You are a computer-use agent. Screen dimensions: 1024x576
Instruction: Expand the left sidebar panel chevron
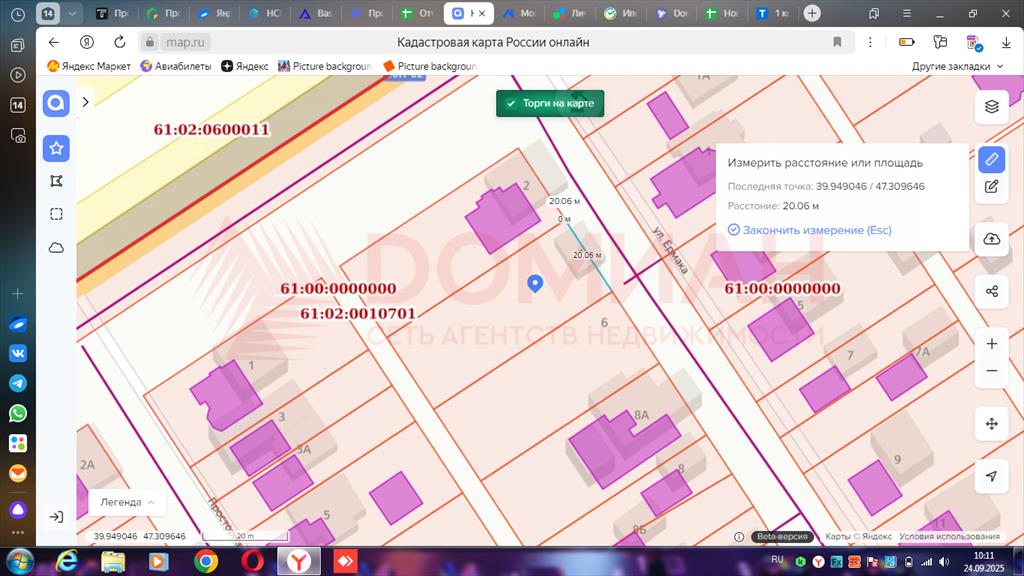click(x=86, y=102)
